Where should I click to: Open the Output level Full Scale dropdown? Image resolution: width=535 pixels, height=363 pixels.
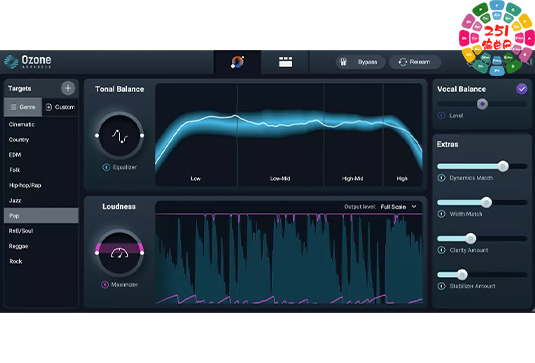[x=398, y=207]
